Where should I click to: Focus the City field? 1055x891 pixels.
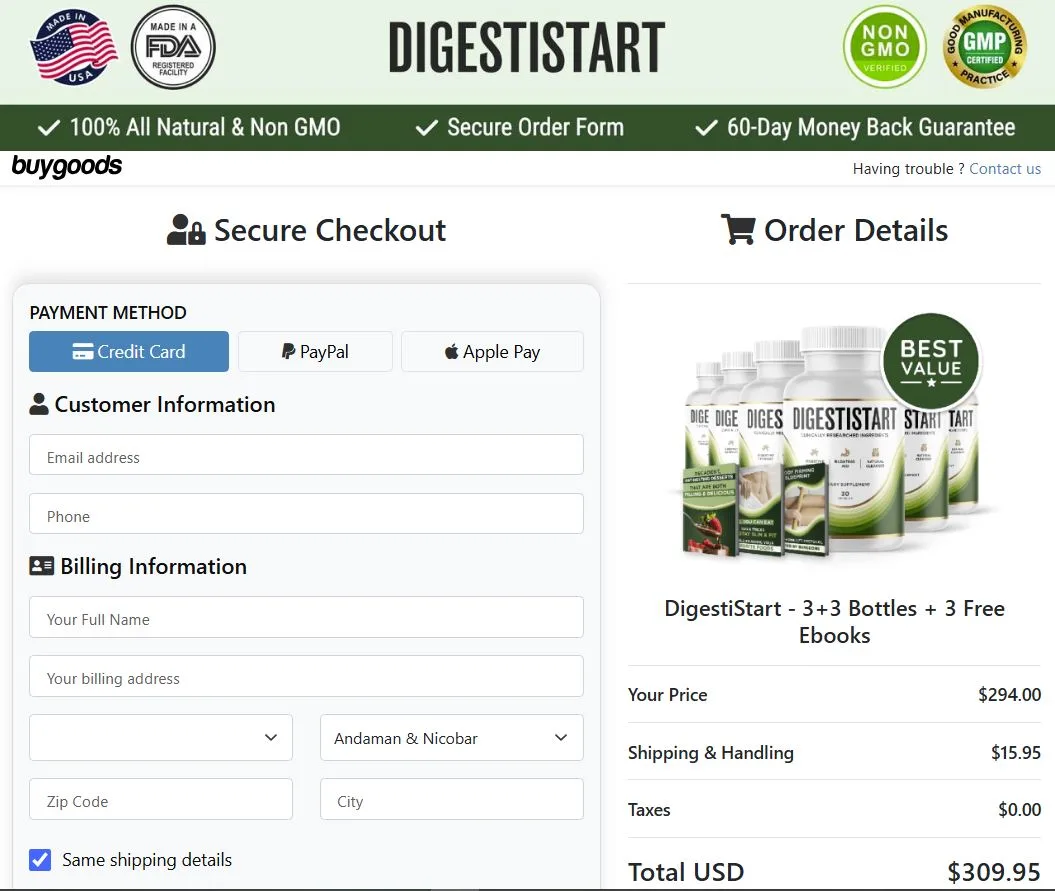tap(451, 799)
